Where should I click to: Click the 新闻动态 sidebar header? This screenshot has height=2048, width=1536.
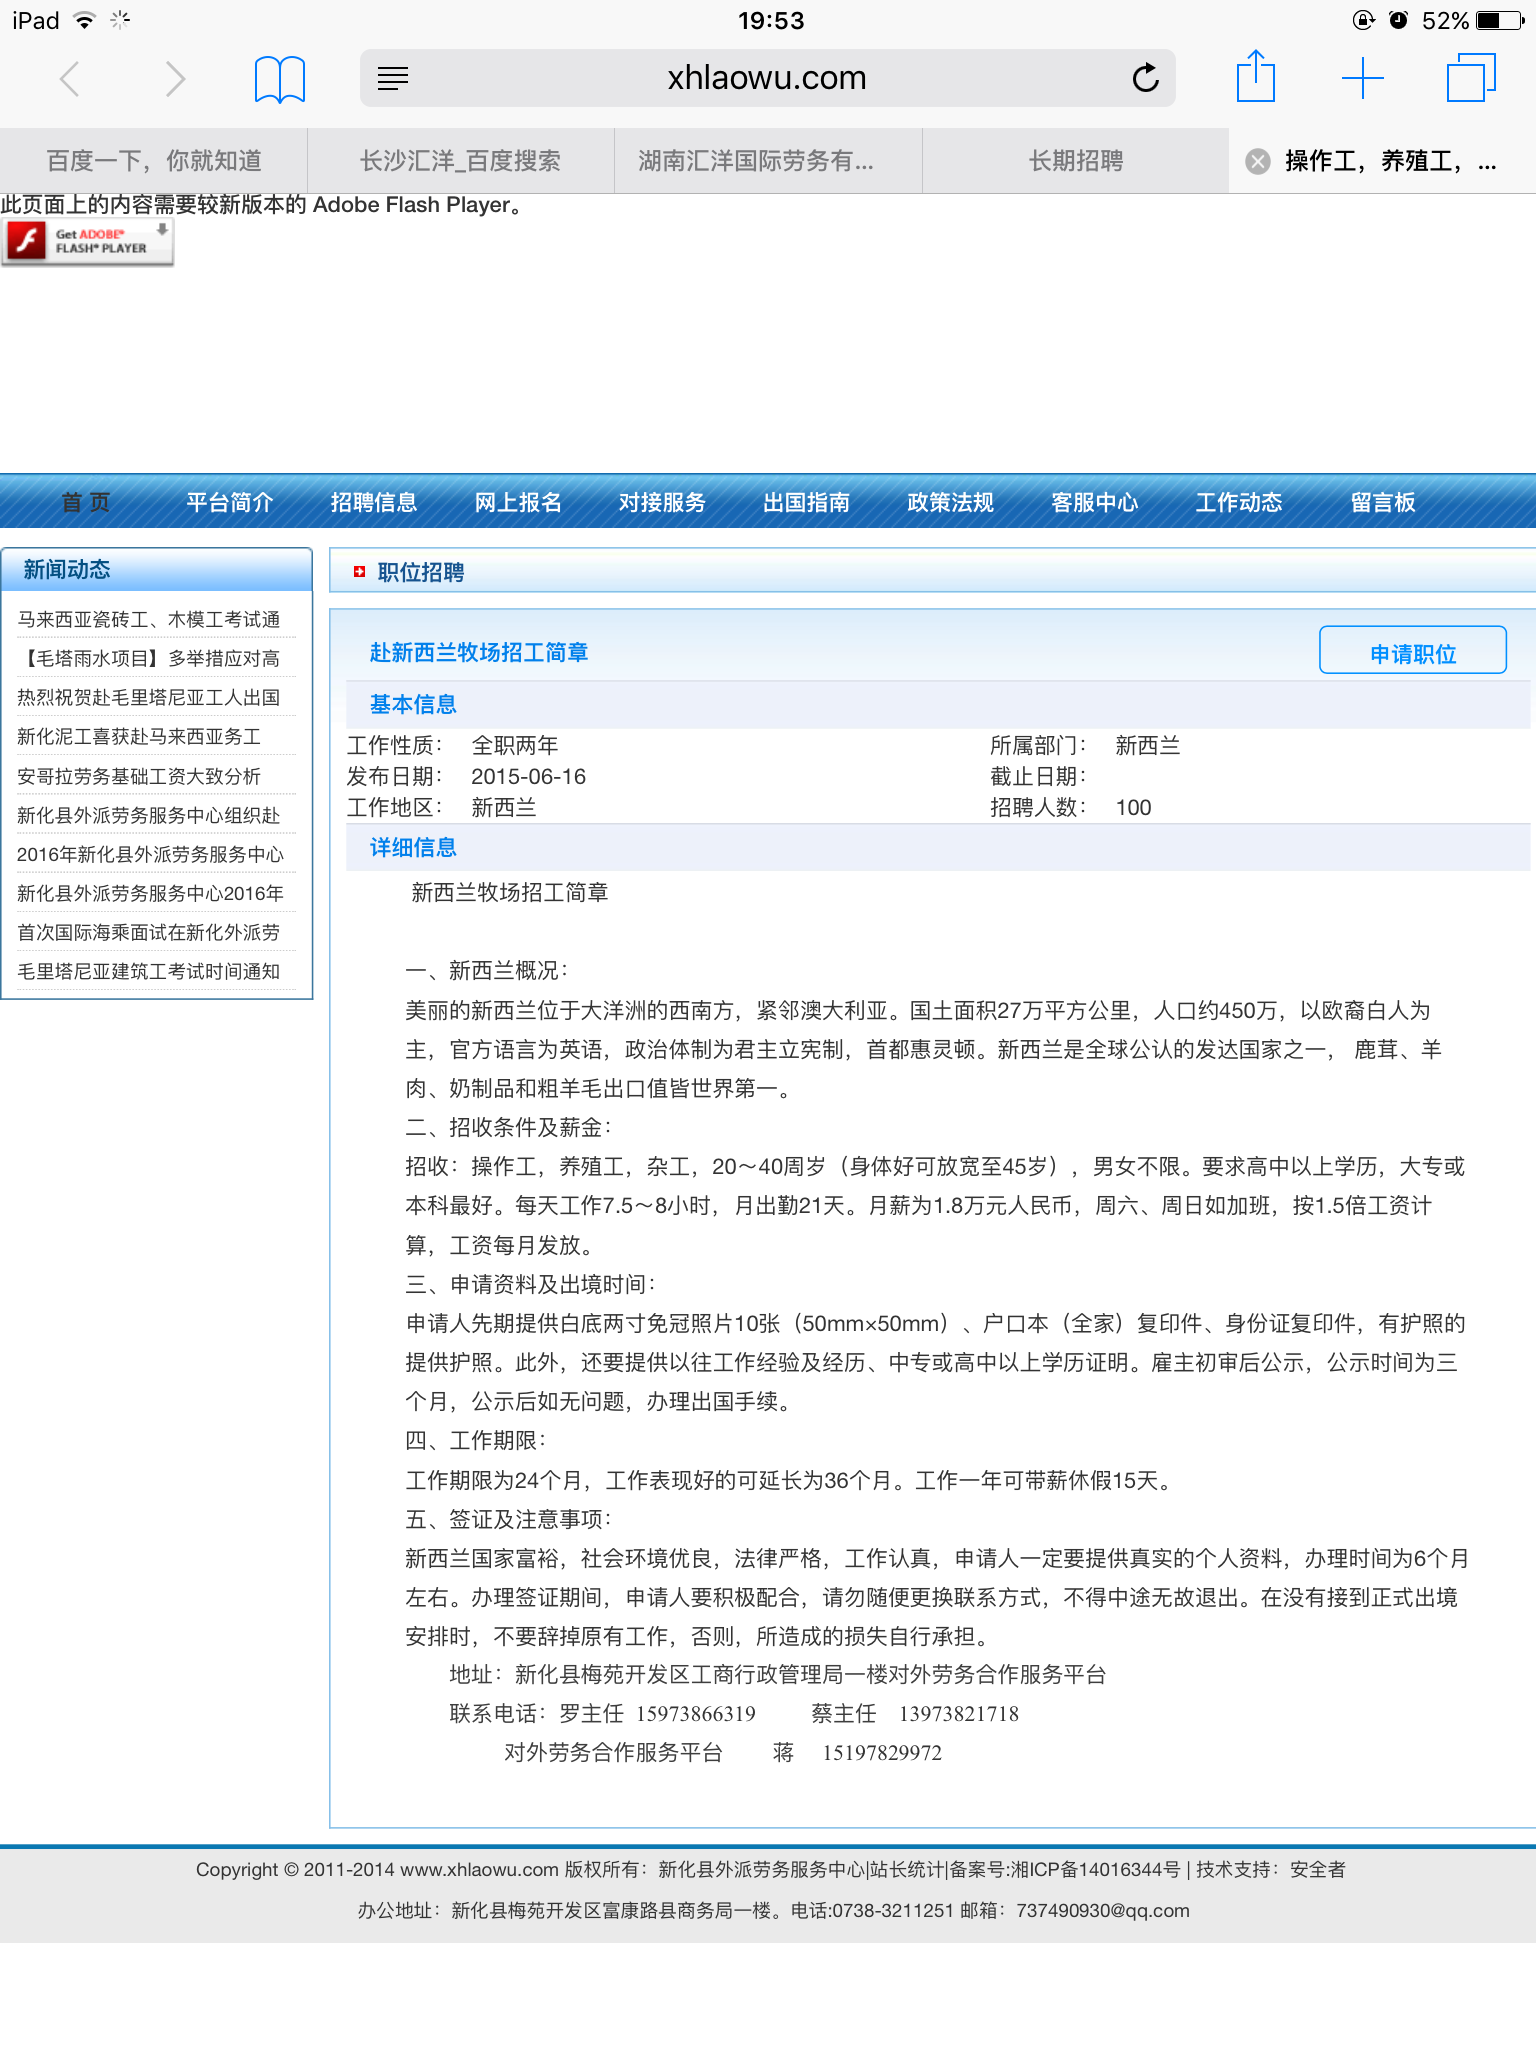click(x=157, y=570)
